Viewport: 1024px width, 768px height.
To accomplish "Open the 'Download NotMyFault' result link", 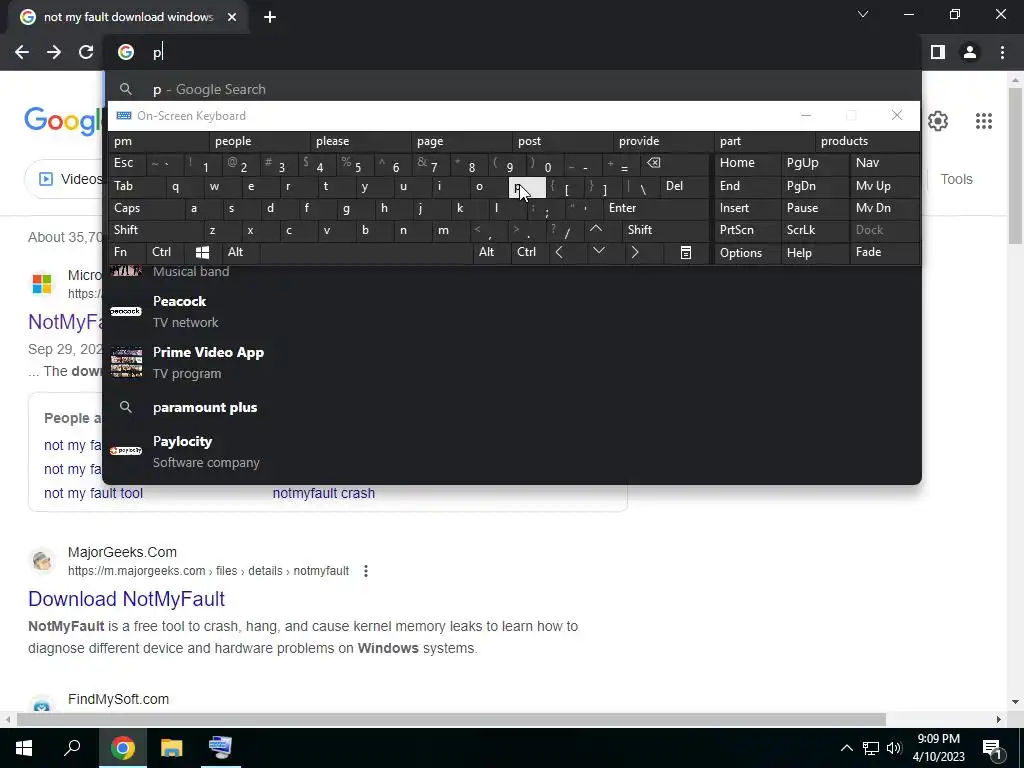I will pyautogui.click(x=126, y=599).
